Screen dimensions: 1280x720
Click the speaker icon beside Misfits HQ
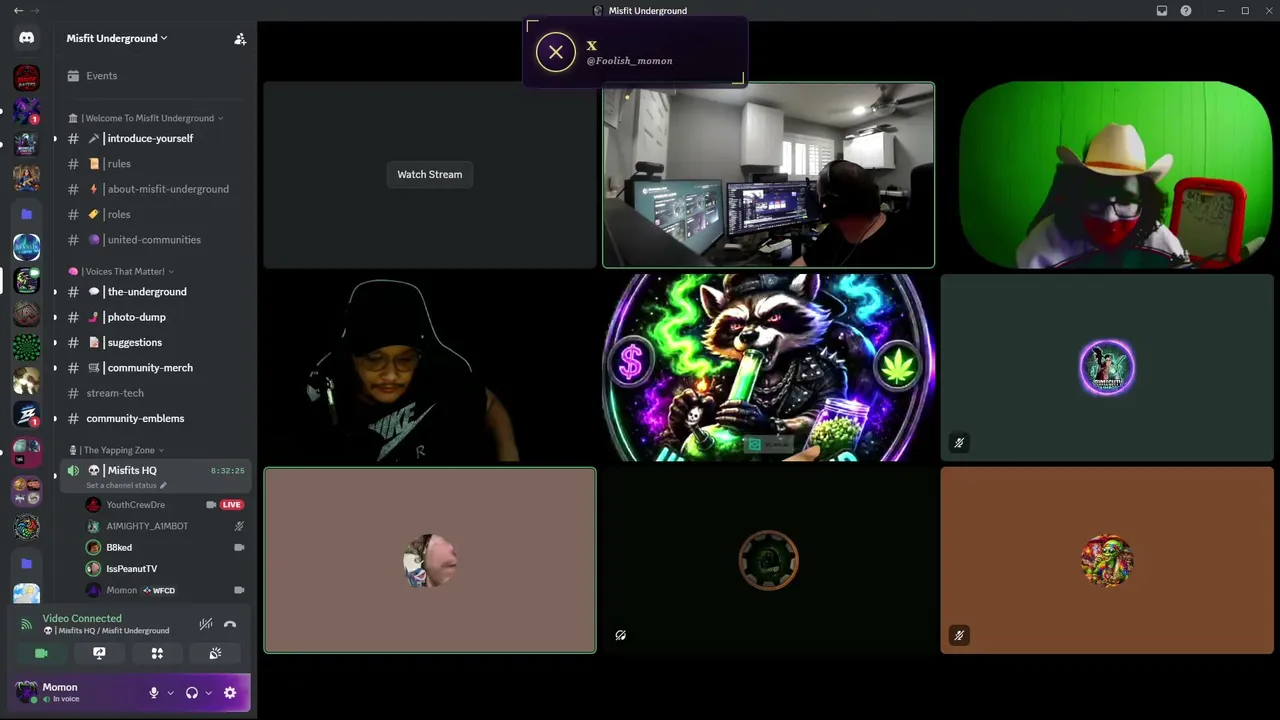(73, 470)
